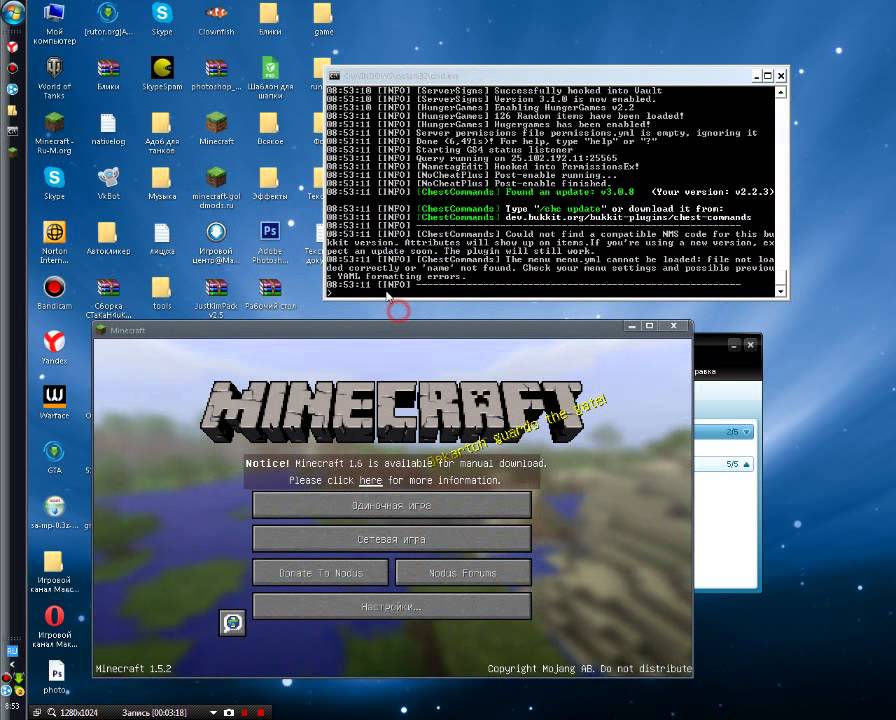This screenshot has height=720, width=896.
Task: Open the game folder at top
Action: [323, 19]
